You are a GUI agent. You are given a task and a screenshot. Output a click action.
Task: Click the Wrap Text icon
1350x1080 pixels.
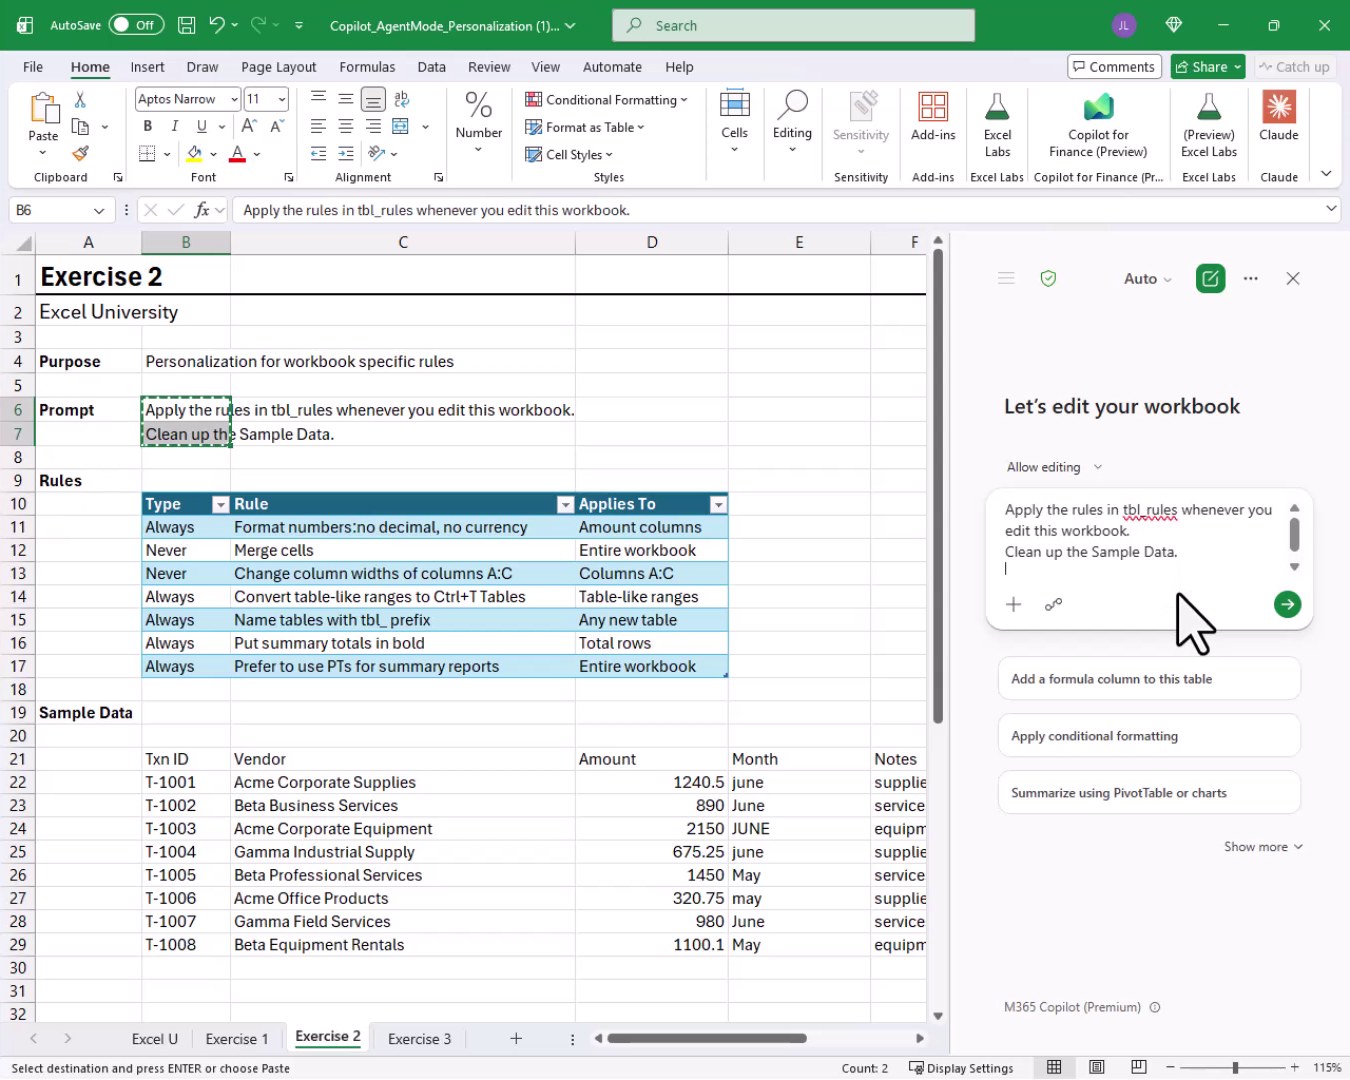point(401,99)
